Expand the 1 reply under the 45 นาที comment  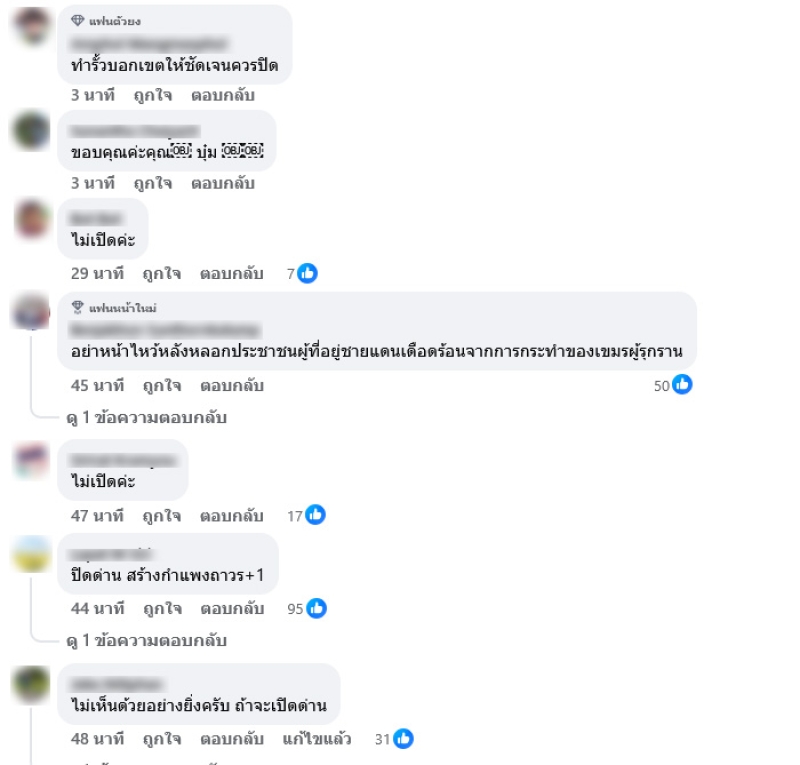146,418
